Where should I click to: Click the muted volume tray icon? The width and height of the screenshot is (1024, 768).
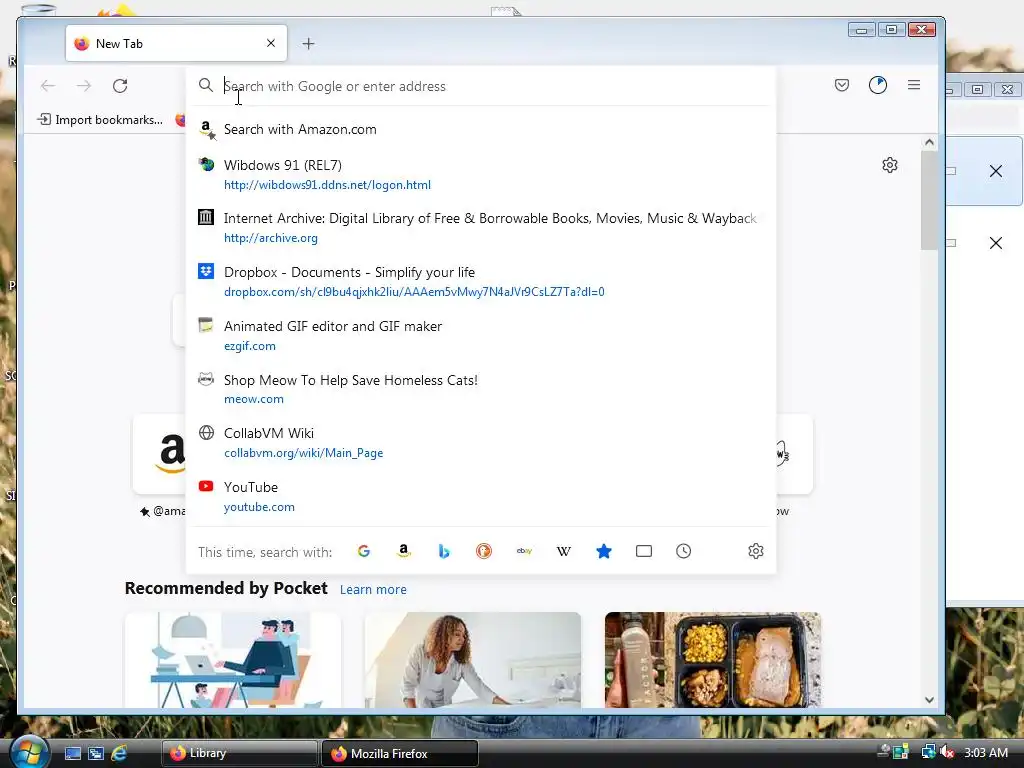coord(948,752)
